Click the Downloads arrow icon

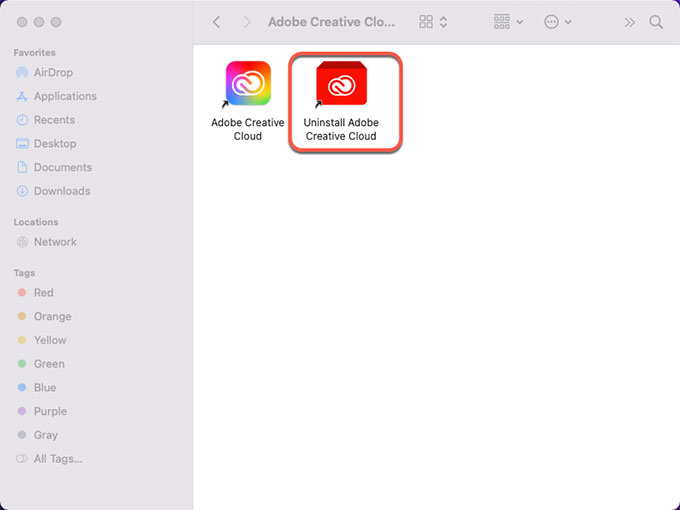[x=22, y=191]
